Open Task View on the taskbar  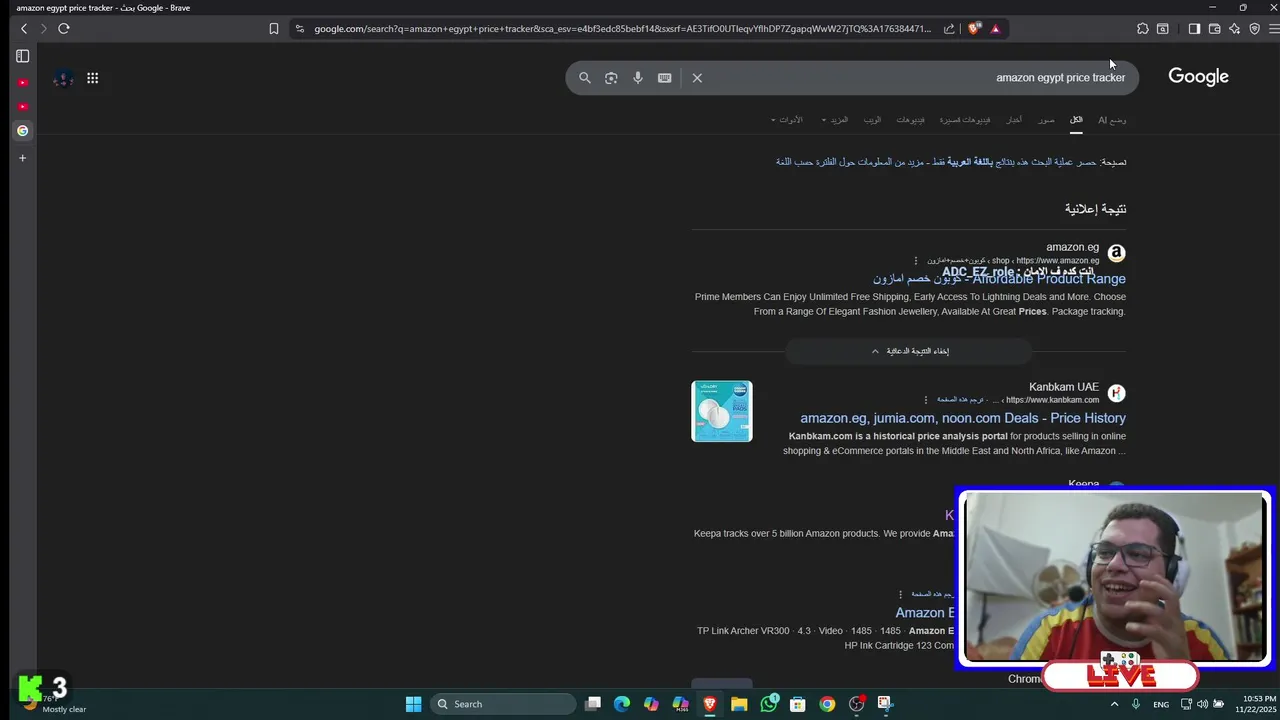click(593, 704)
